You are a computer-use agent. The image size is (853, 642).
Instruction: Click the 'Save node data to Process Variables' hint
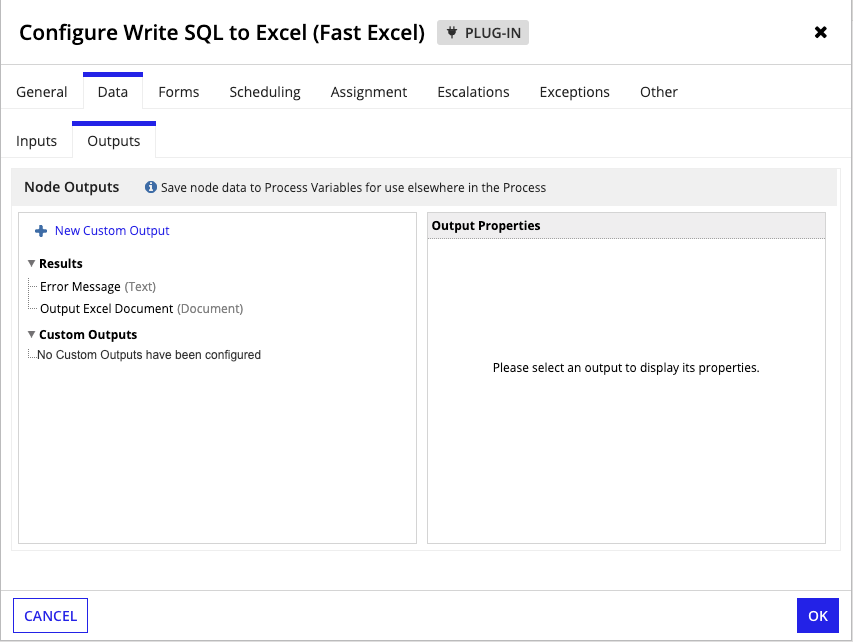tap(354, 188)
